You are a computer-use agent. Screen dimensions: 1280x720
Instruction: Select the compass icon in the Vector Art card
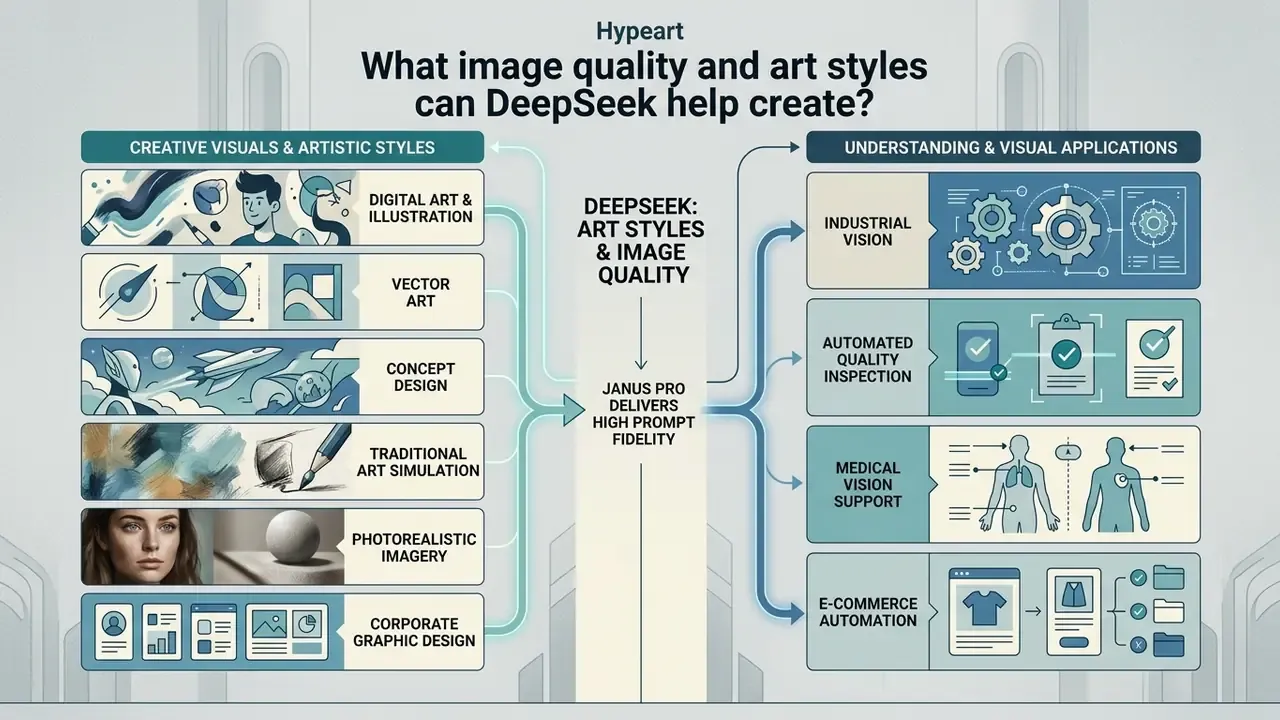[x=129, y=294]
